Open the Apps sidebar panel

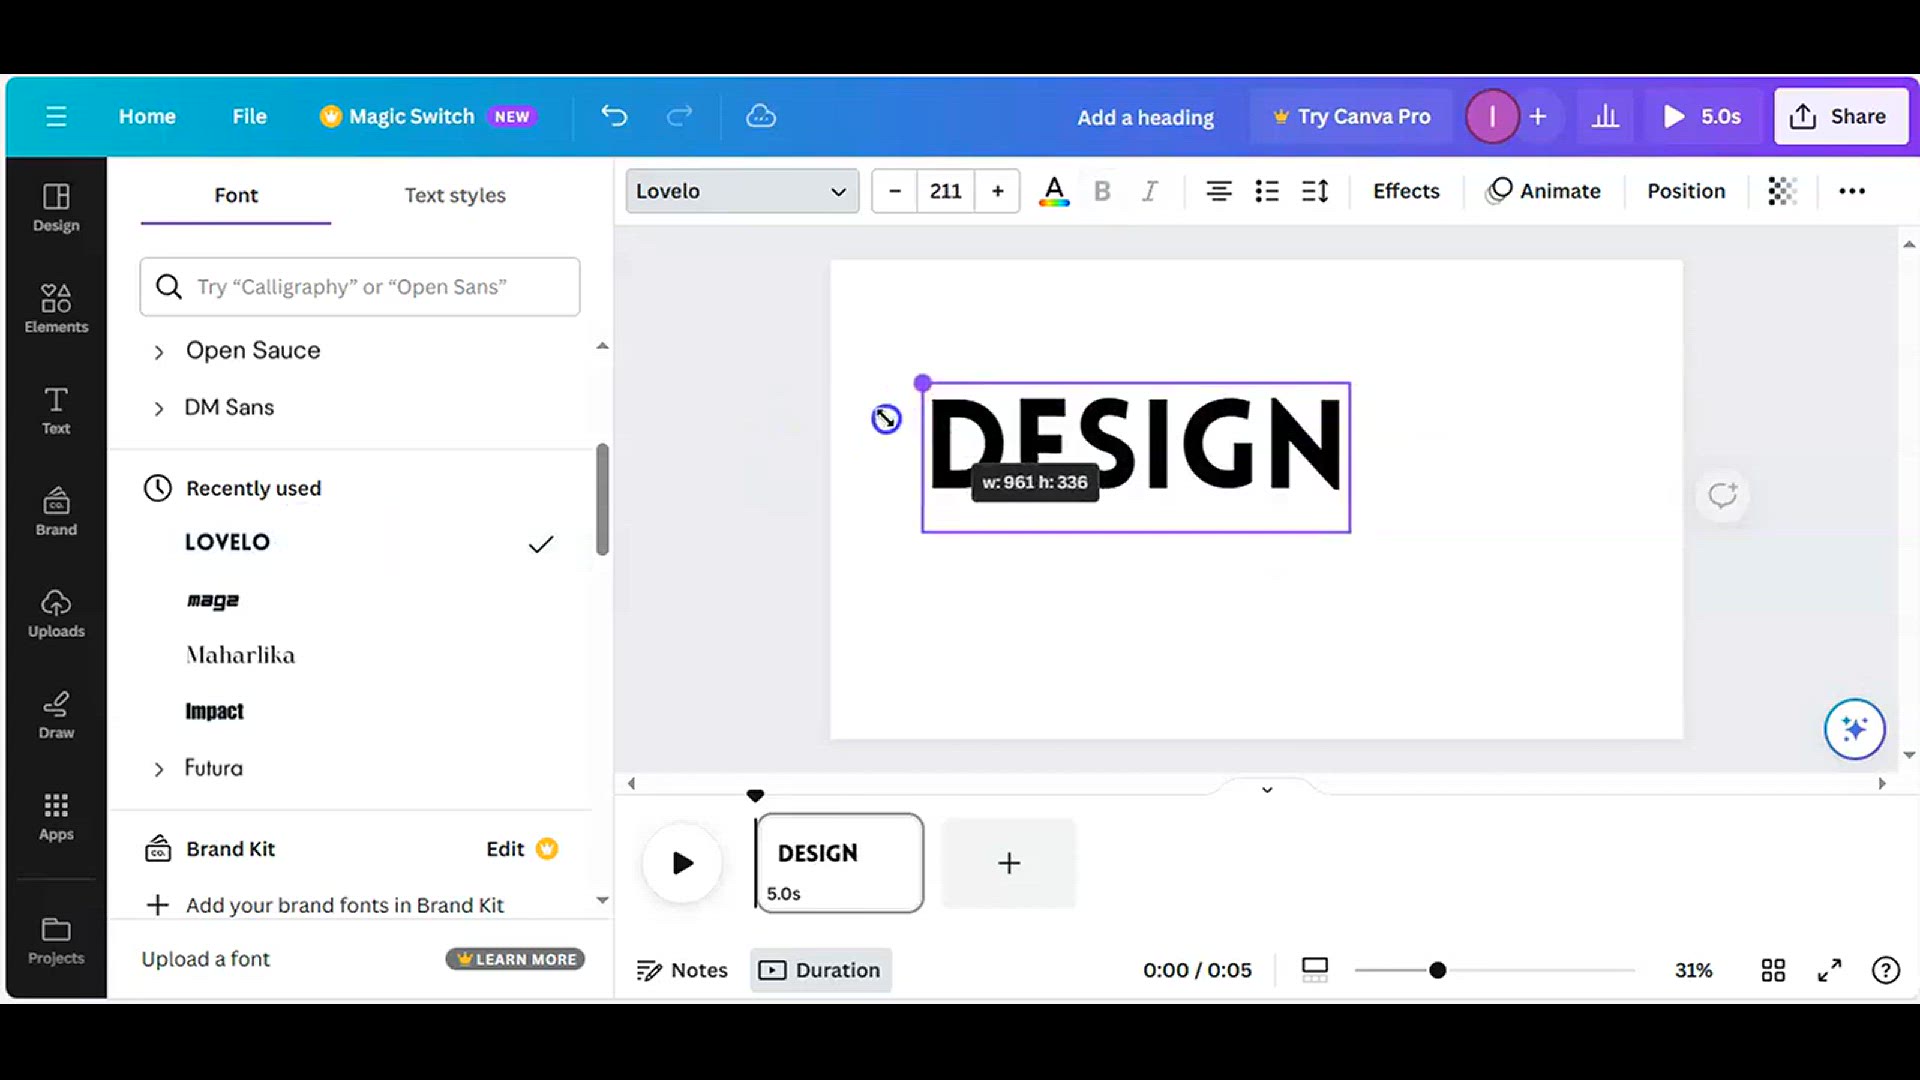[x=56, y=817]
